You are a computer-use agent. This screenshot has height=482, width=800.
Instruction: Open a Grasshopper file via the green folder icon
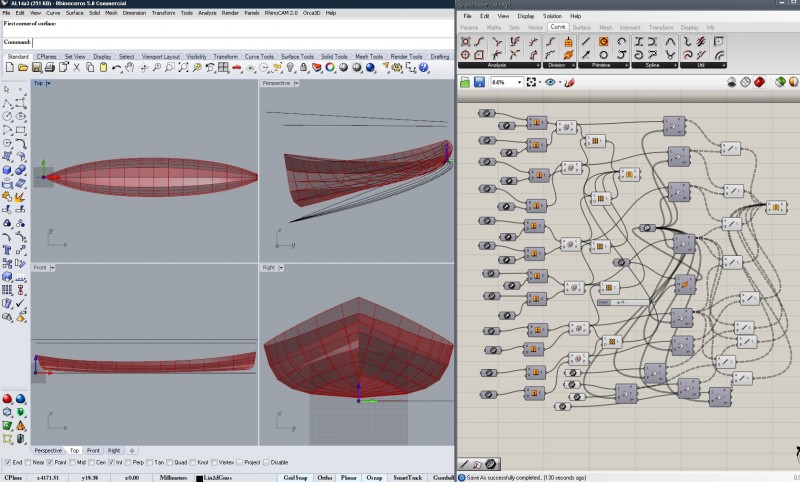[x=465, y=82]
